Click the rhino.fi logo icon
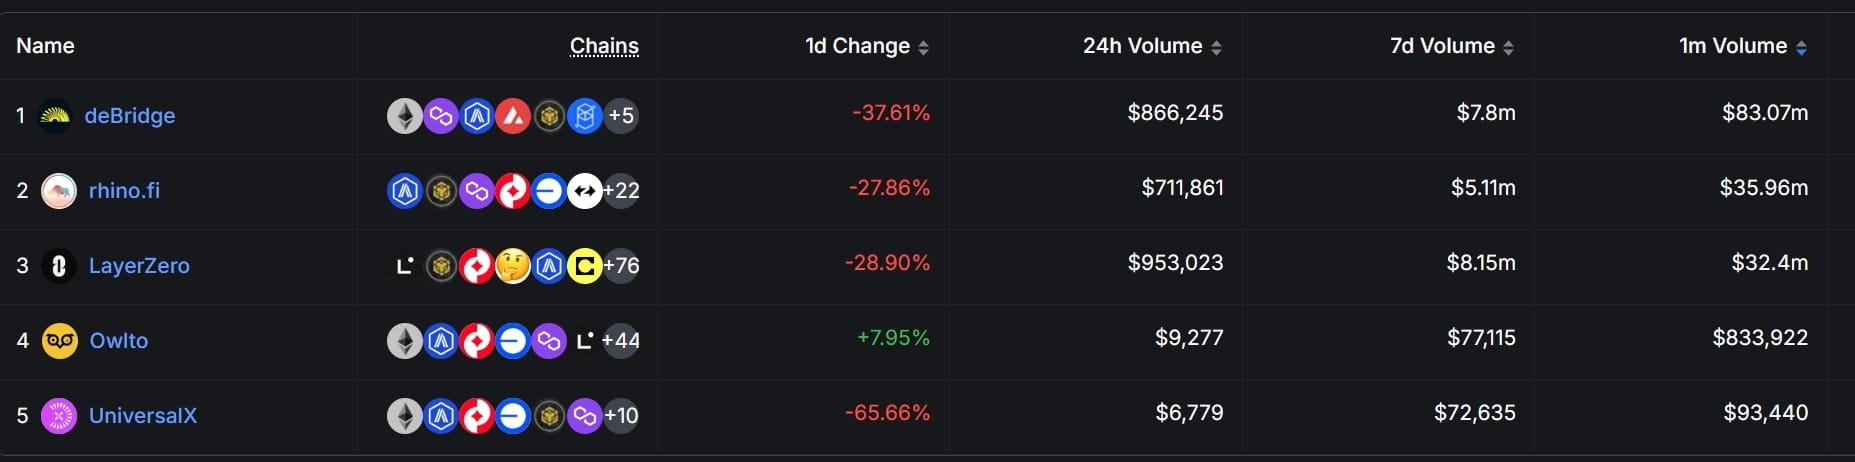This screenshot has height=462, width=1855. tap(59, 191)
